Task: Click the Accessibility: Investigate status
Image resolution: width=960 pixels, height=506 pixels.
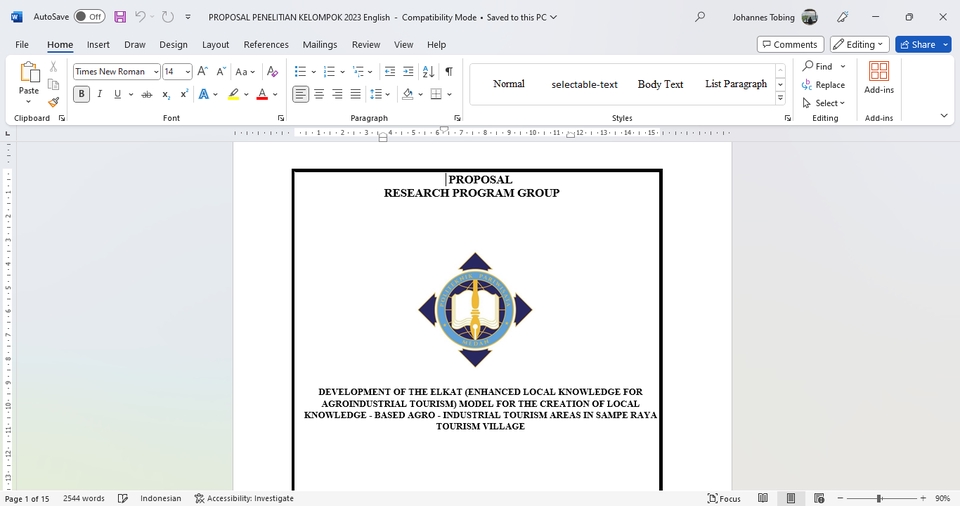Action: [x=244, y=499]
